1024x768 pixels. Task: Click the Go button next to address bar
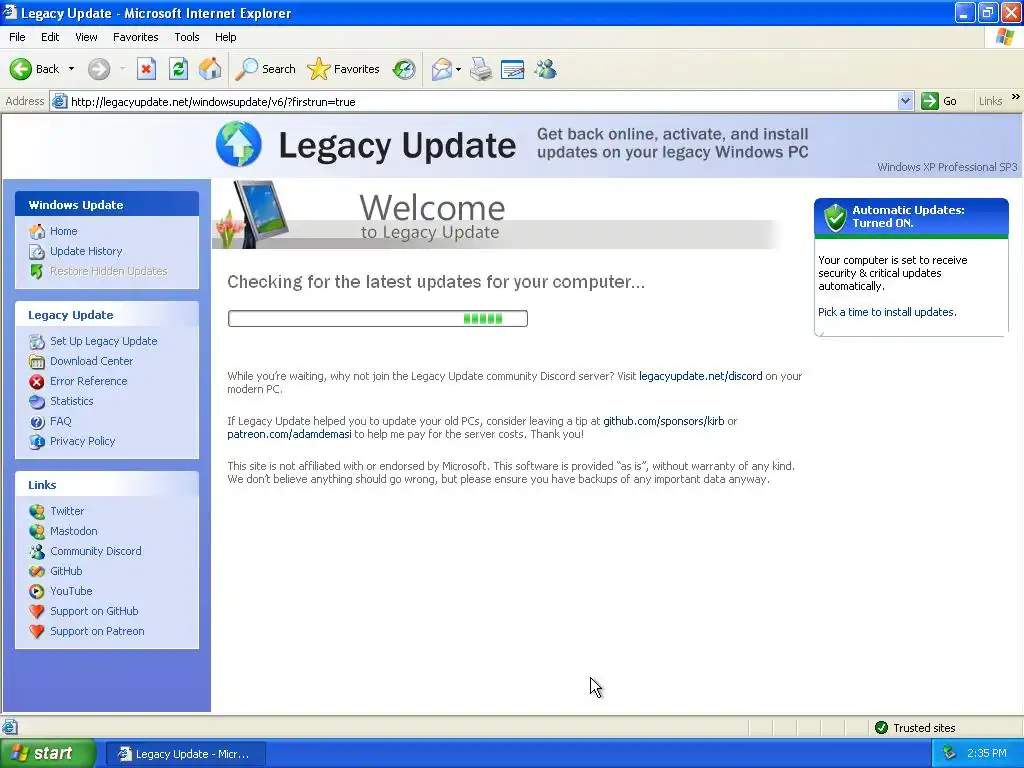pos(939,101)
